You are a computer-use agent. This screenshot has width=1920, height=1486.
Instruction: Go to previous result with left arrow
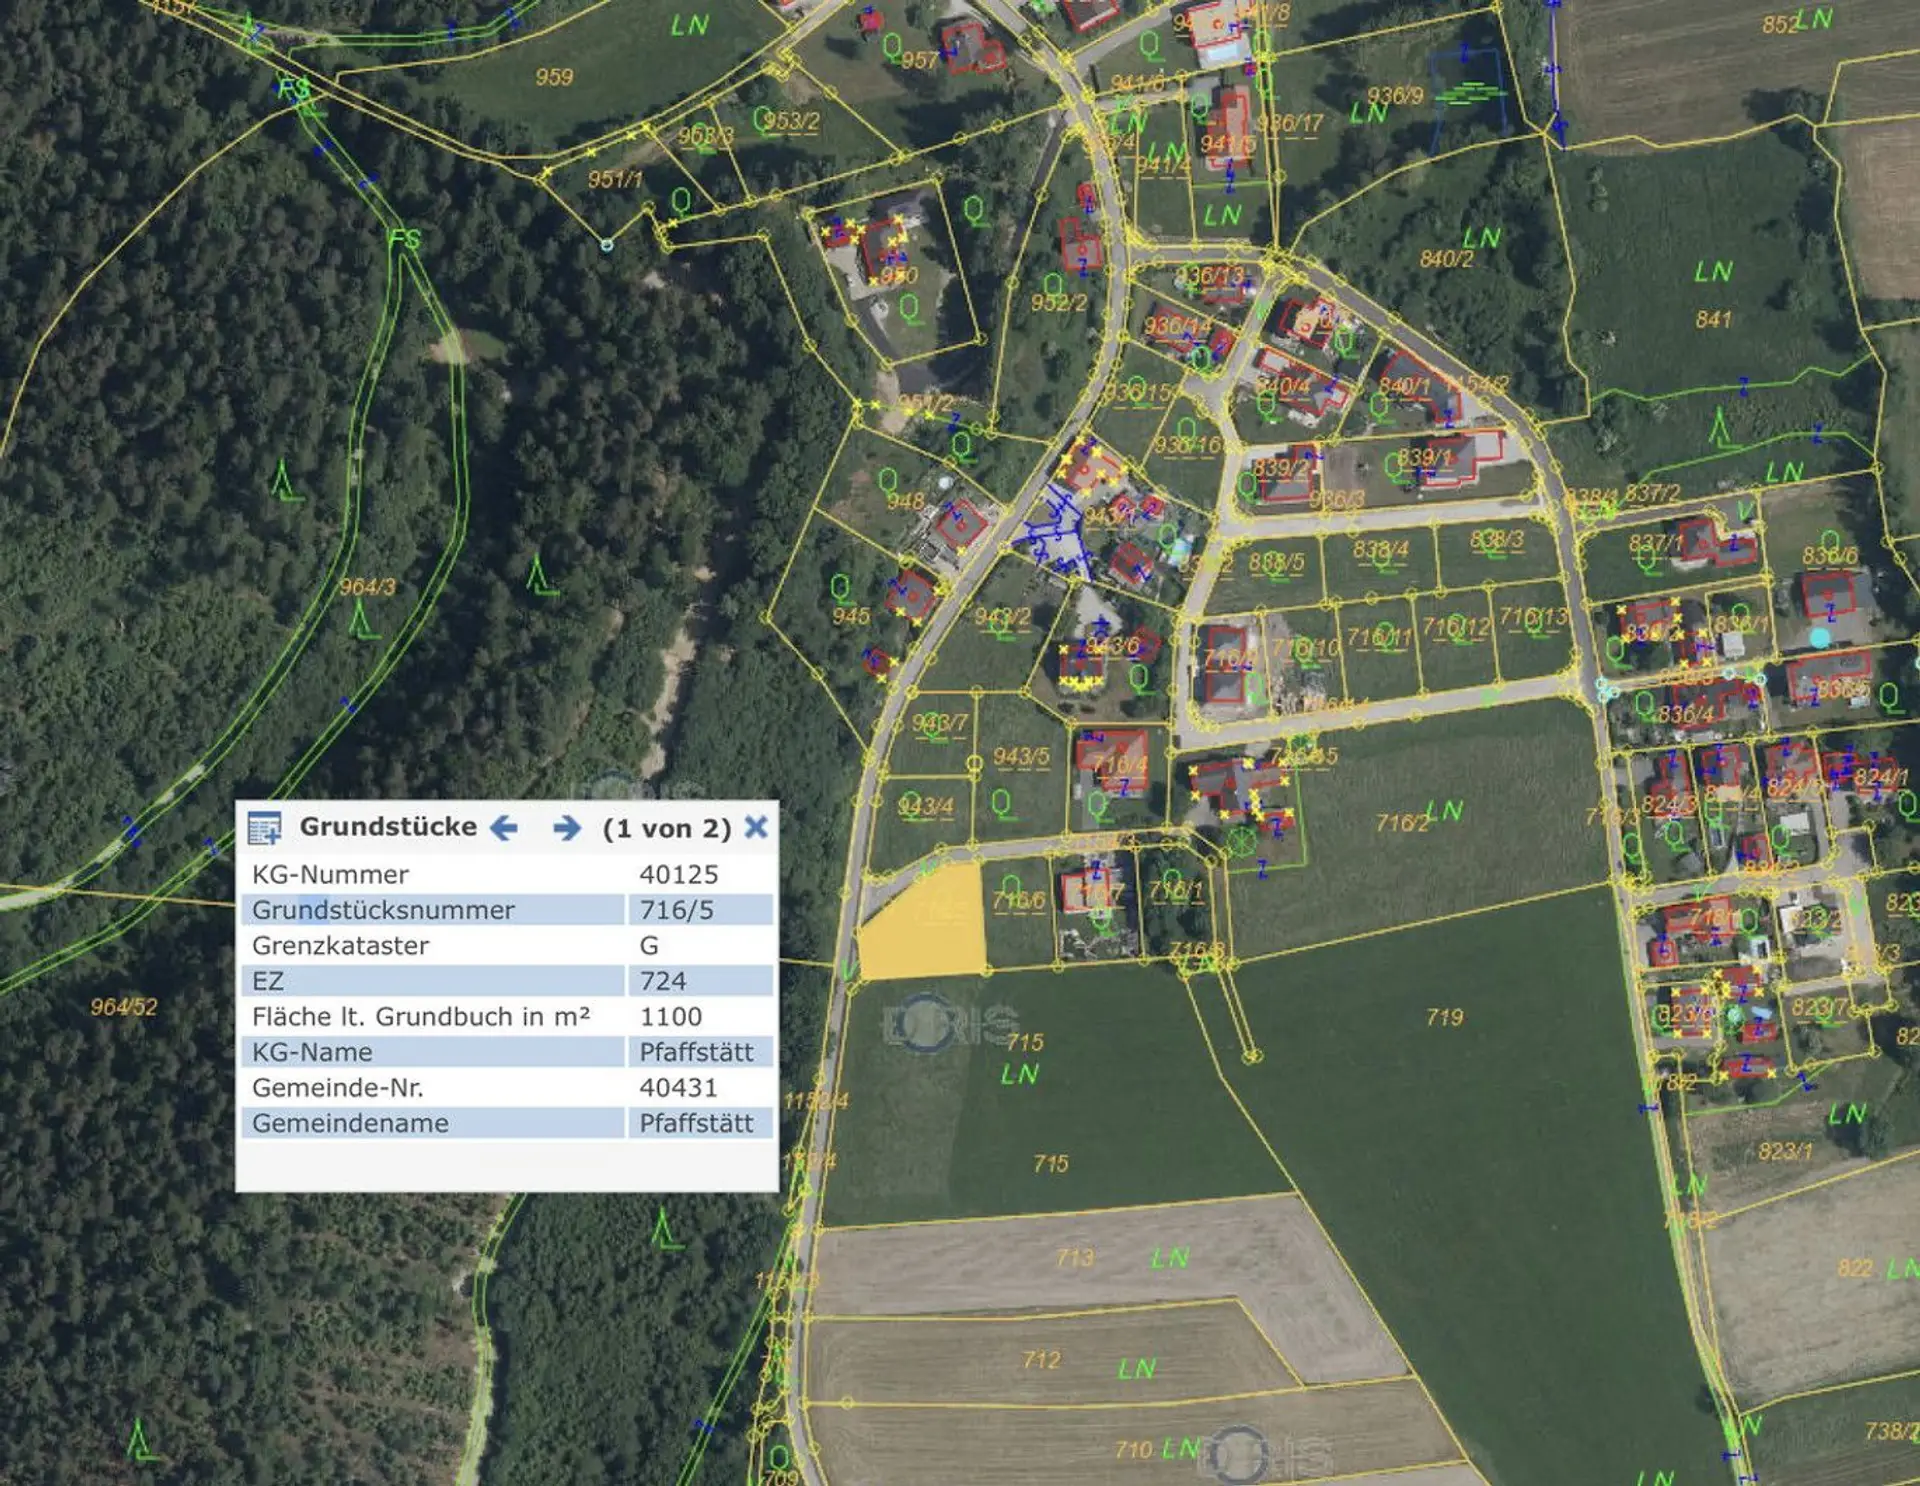pyautogui.click(x=504, y=828)
